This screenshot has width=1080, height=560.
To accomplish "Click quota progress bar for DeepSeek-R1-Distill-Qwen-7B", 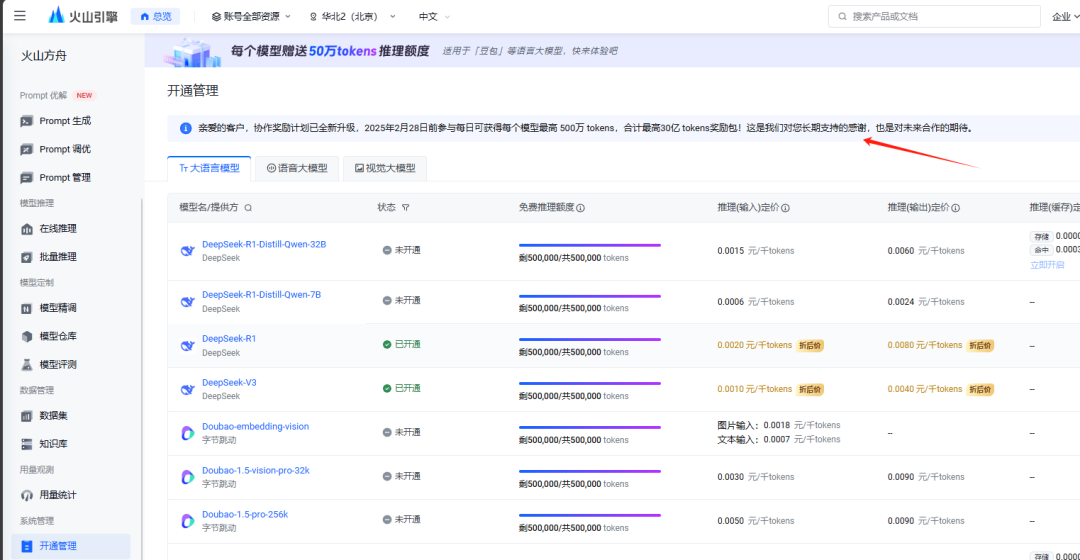I will (x=590, y=296).
